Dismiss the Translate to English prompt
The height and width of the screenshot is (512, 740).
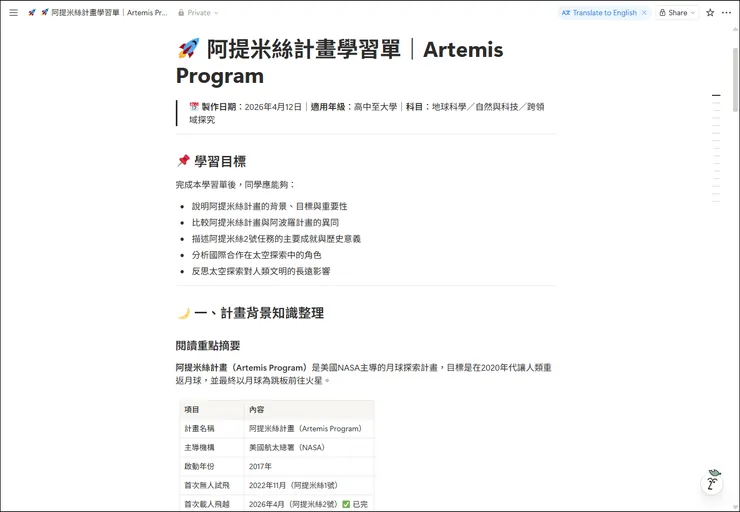coord(644,13)
